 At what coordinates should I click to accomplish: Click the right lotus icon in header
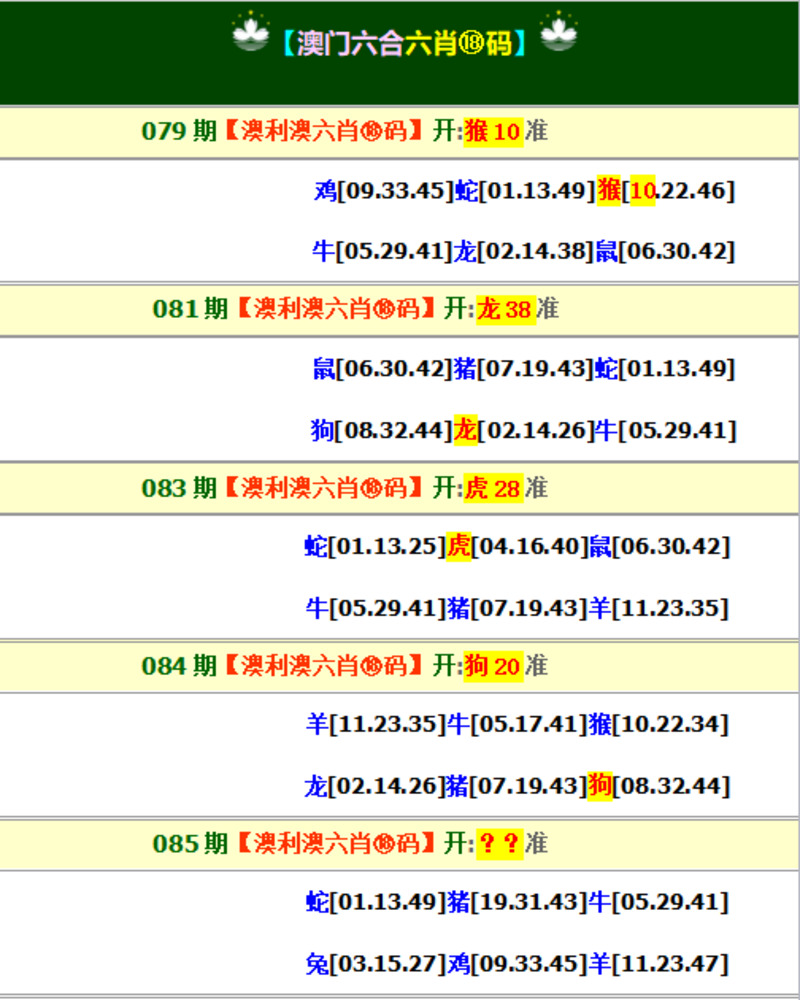(558, 31)
